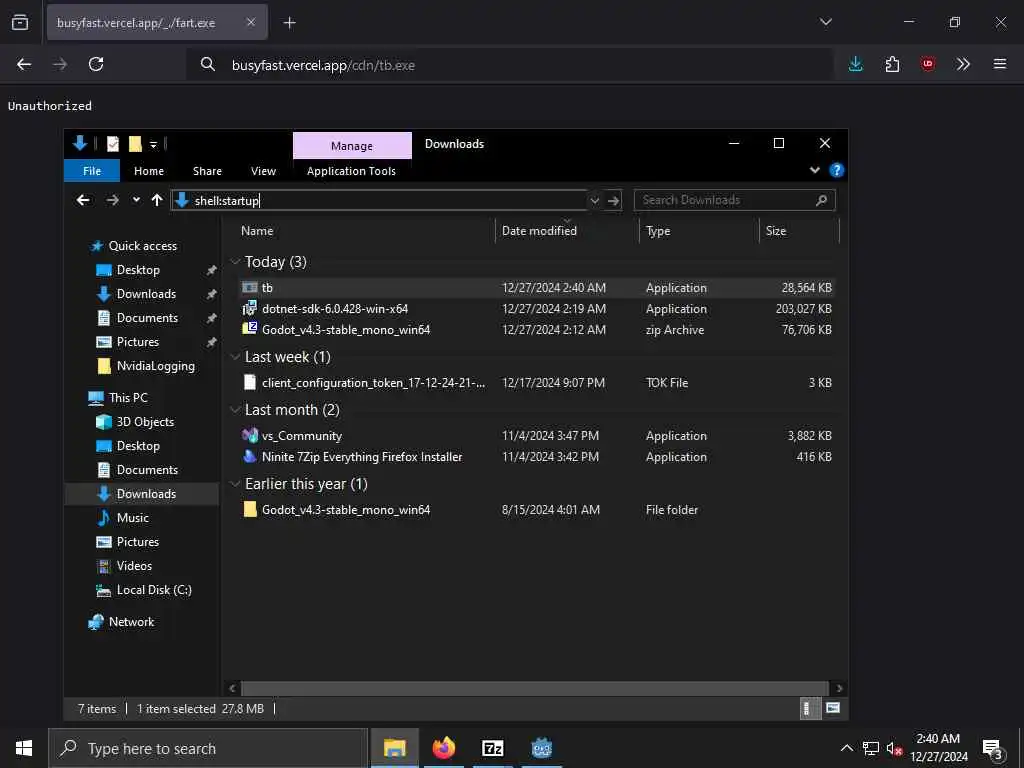Open the View ribbon tab
The image size is (1024, 768).
point(263,171)
